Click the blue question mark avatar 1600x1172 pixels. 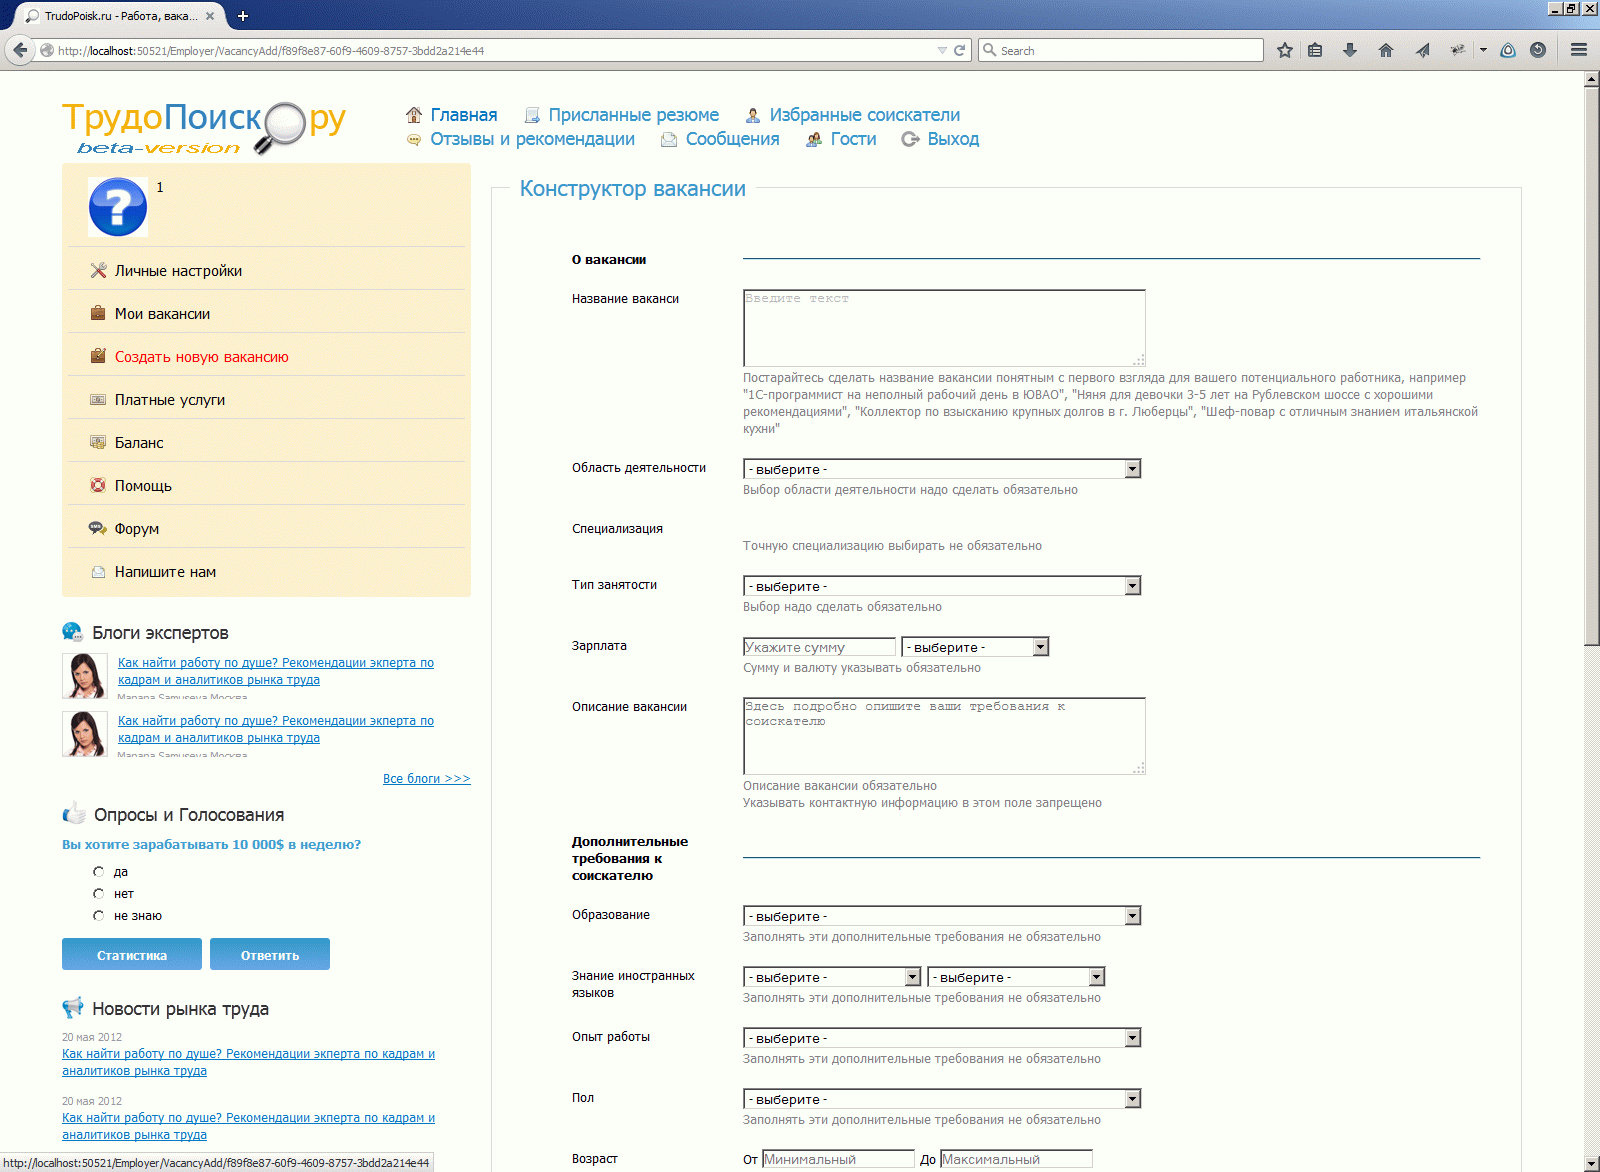[118, 207]
